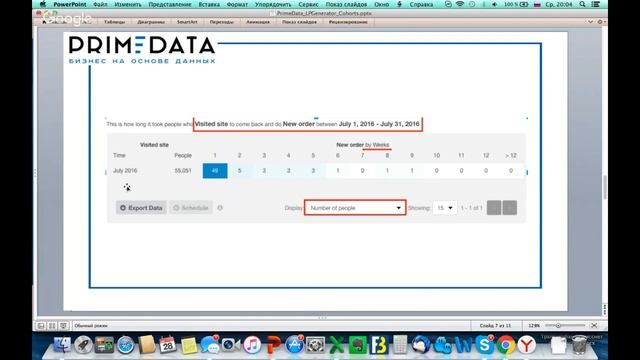Open Showing 15 rows dropdown
Image resolution: width=640 pixels, height=360 pixels.
tap(445, 208)
